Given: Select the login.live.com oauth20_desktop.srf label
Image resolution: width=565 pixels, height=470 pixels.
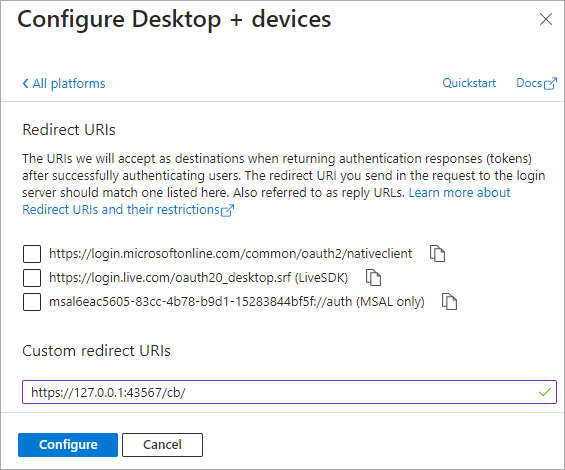Looking at the screenshot, I should pos(199,278).
